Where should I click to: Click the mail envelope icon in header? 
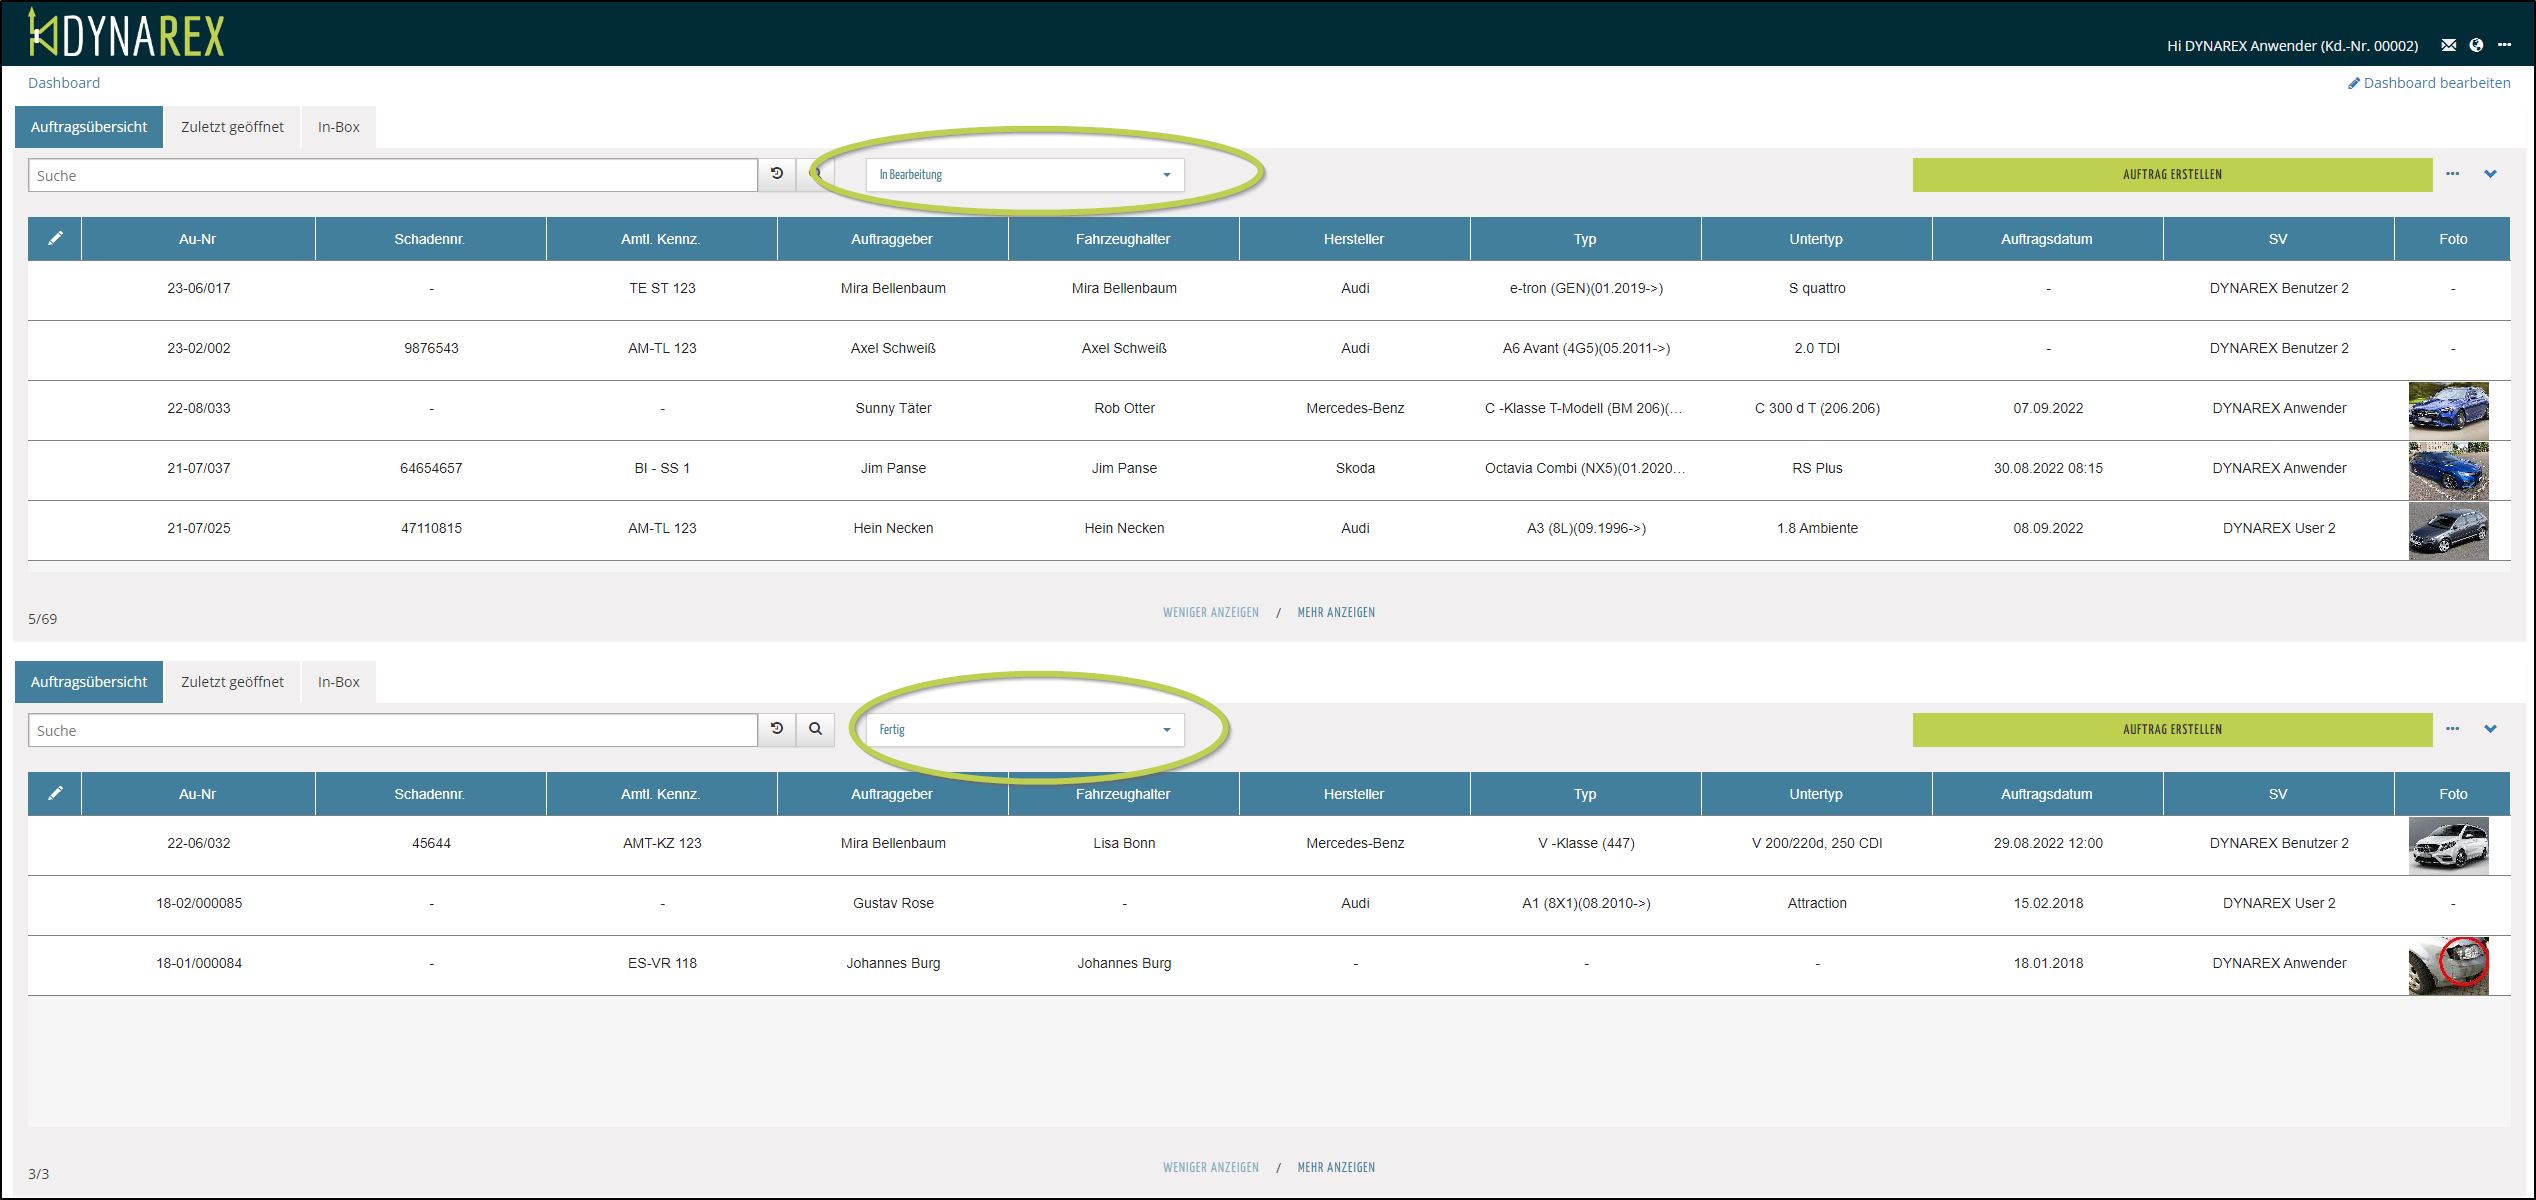pos(2448,45)
